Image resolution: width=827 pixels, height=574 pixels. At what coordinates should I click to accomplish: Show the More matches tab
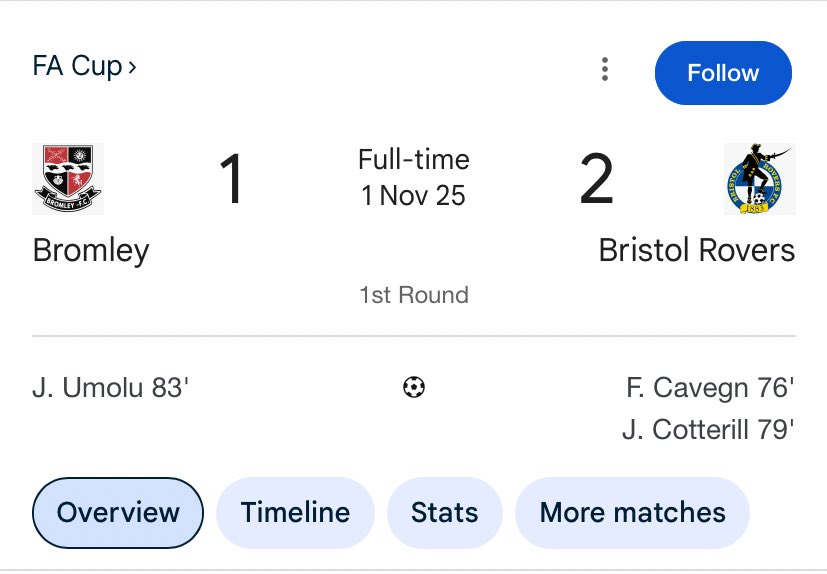(x=632, y=513)
